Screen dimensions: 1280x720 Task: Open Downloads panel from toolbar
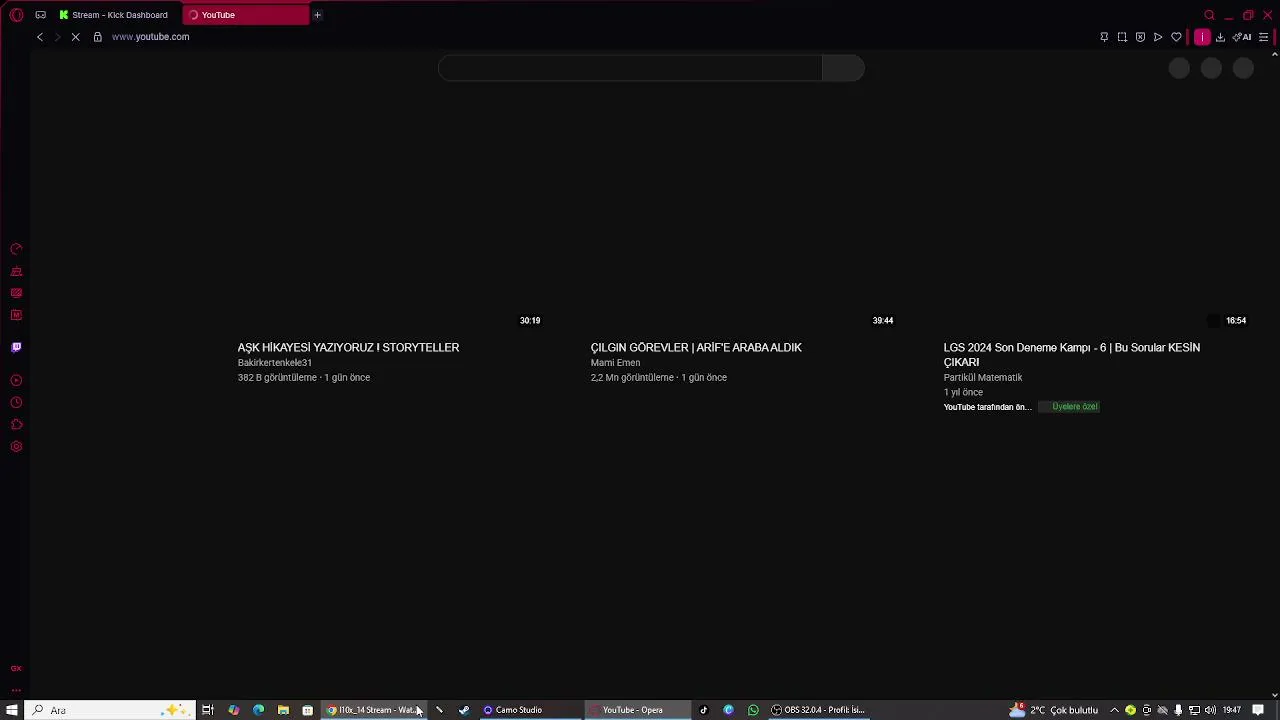[x=1220, y=37]
